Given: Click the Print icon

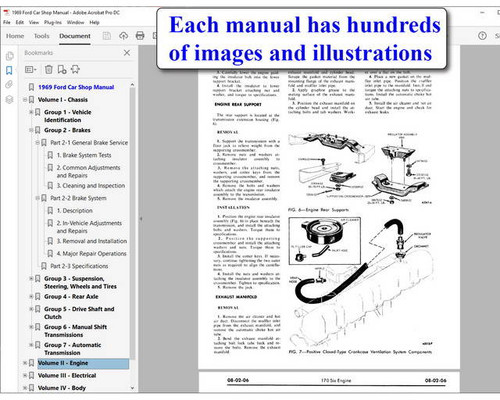Looking at the screenshot, I should 140,36.
